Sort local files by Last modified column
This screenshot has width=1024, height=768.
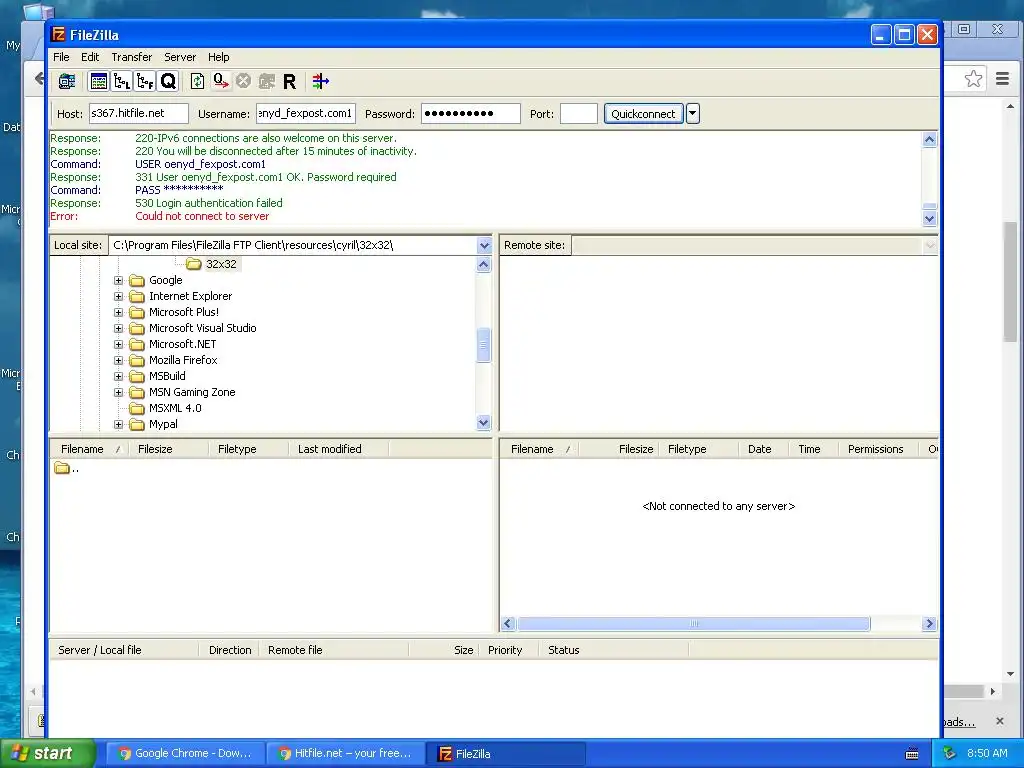(x=339, y=449)
